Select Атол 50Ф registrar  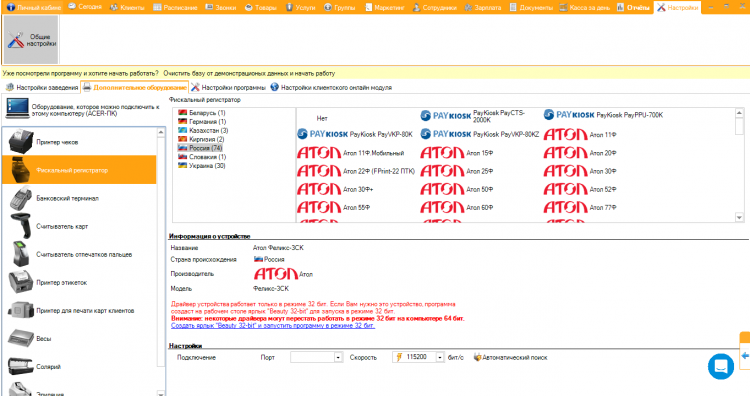coord(457,189)
